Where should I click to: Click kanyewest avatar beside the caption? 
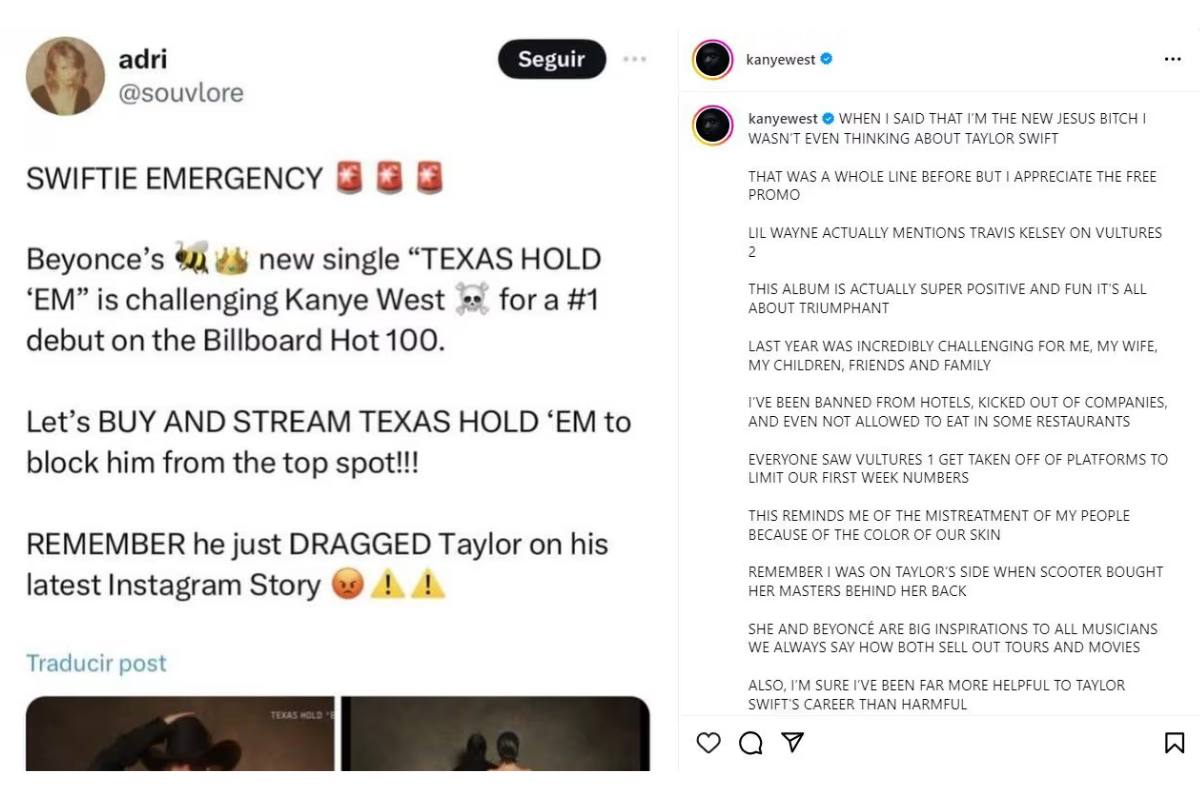713,125
